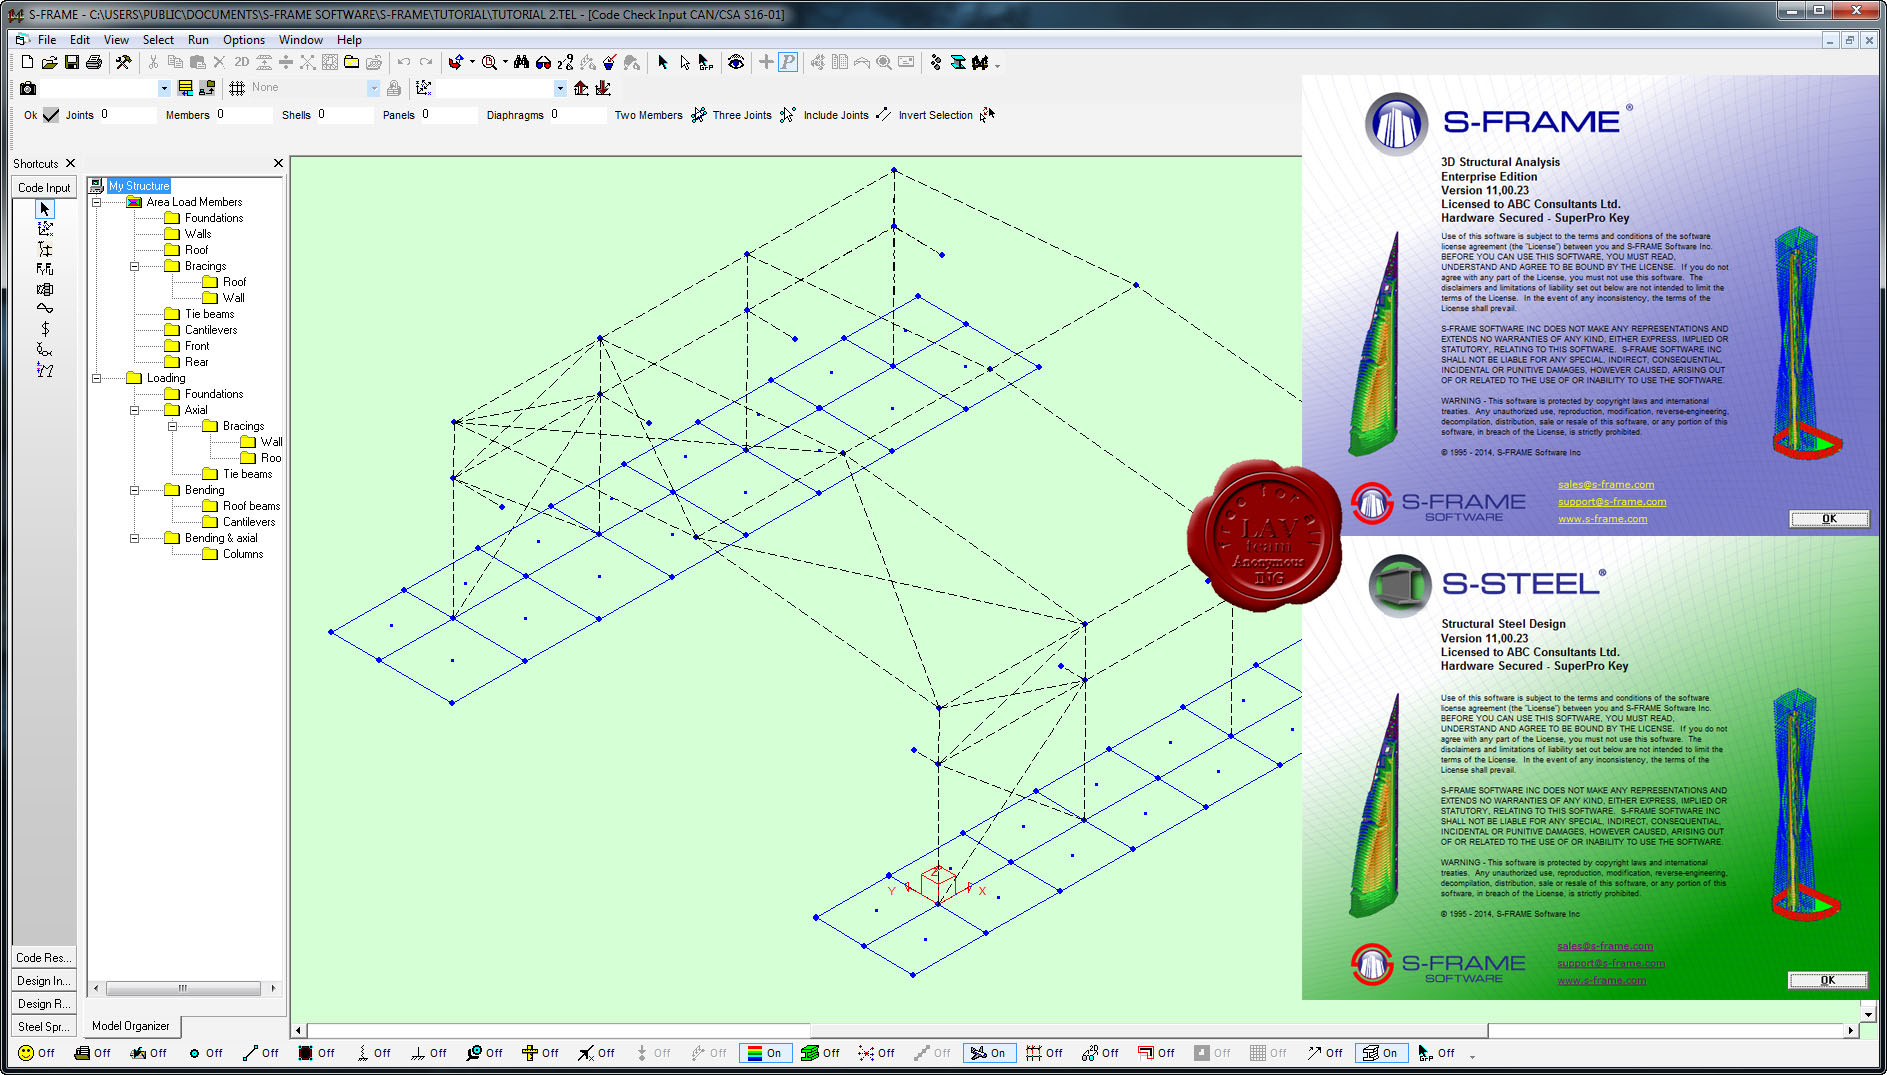Select the GRP group pointer tool in toolbar
The height and width of the screenshot is (1075, 1887).
click(x=706, y=62)
